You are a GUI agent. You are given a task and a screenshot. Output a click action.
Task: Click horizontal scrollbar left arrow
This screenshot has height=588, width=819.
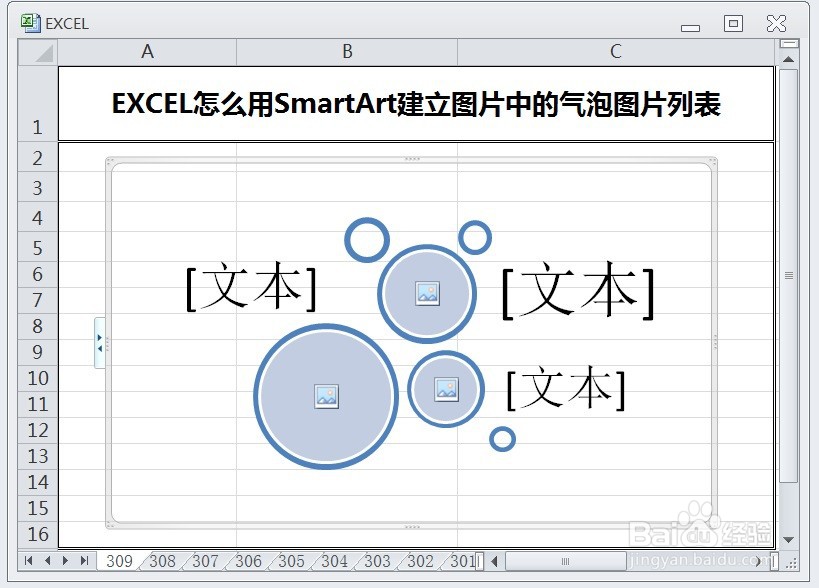coord(494,562)
